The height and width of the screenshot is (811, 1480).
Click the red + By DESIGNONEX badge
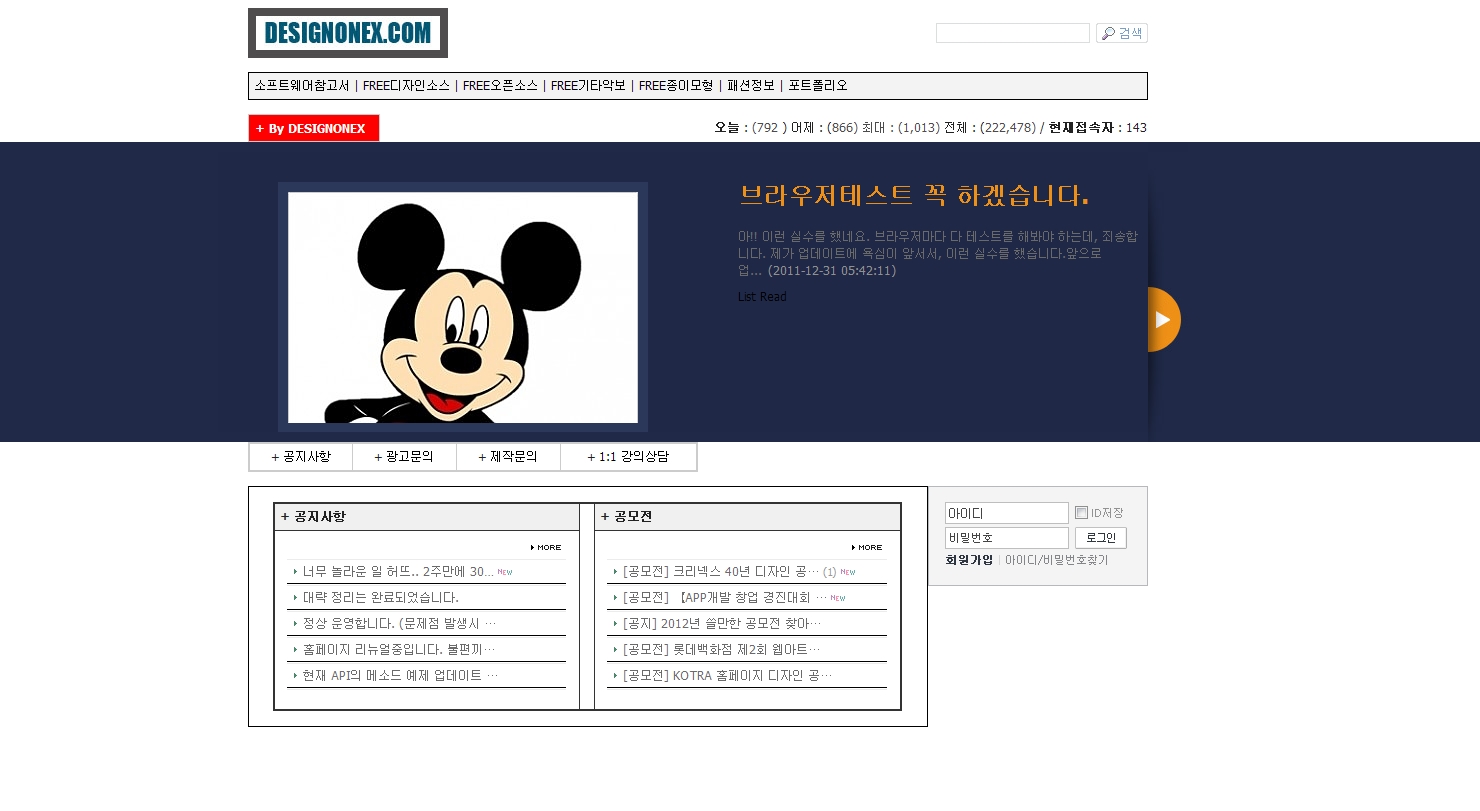pos(314,128)
